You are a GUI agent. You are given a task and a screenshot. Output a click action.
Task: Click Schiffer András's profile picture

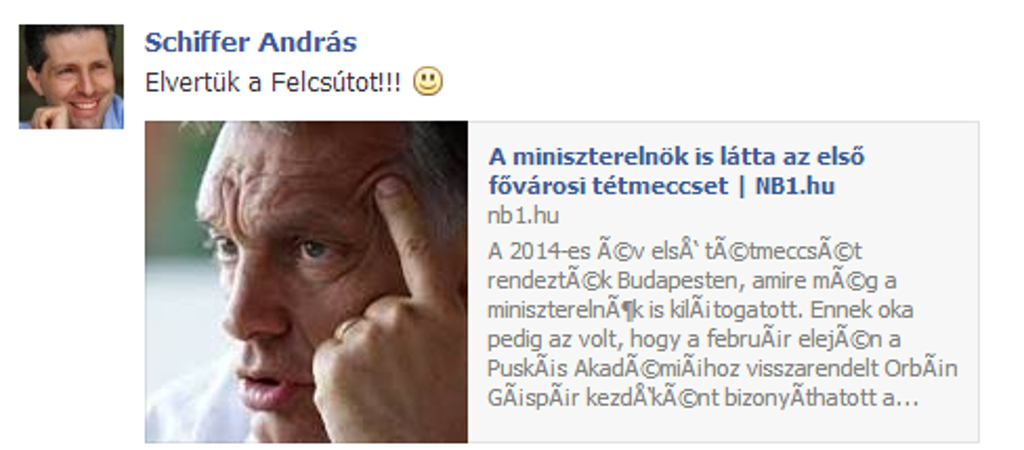point(71,76)
